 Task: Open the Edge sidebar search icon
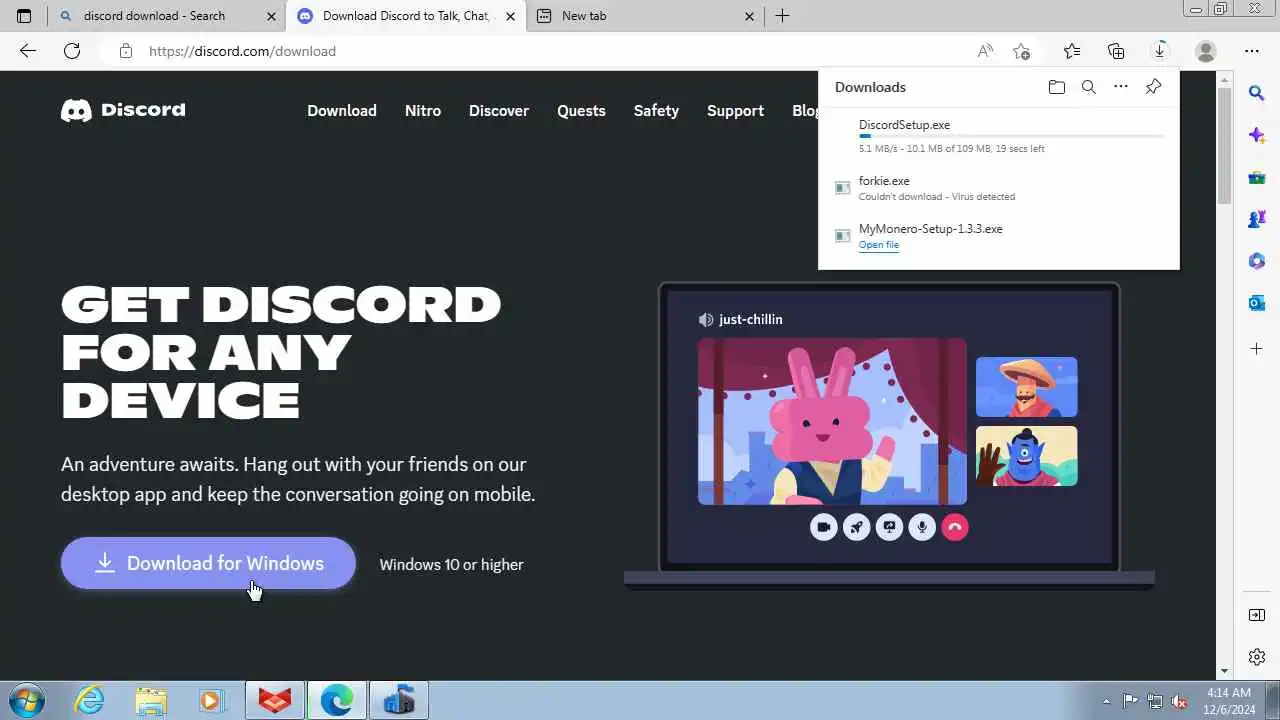(1257, 93)
